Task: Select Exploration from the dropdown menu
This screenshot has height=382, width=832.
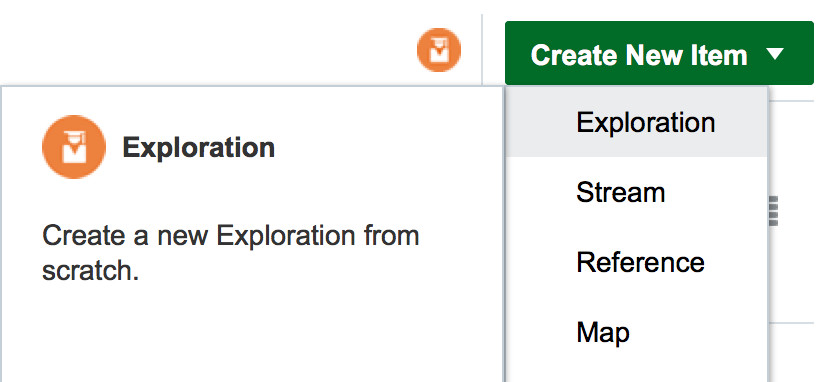Action: pyautogui.click(x=646, y=123)
